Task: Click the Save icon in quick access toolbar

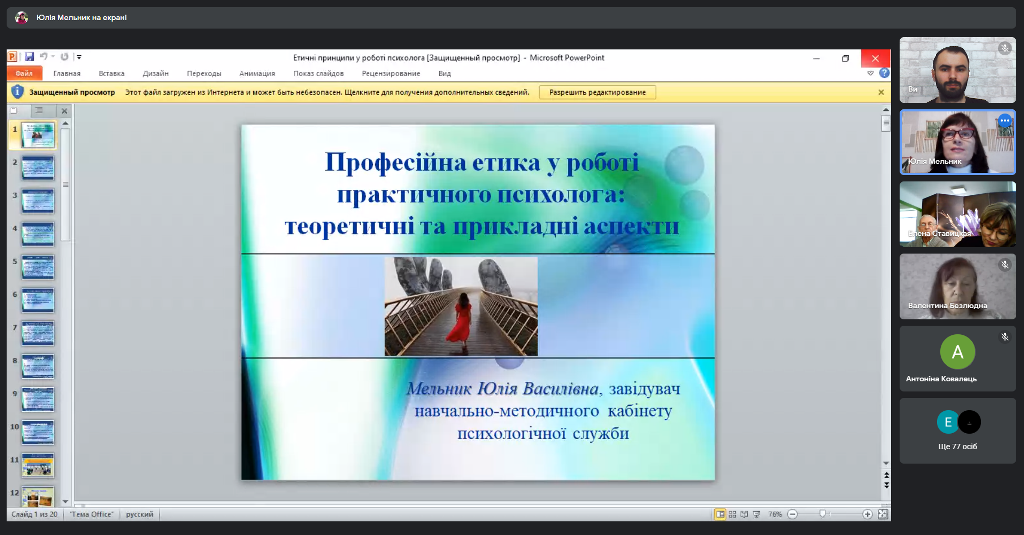Action: (x=30, y=57)
